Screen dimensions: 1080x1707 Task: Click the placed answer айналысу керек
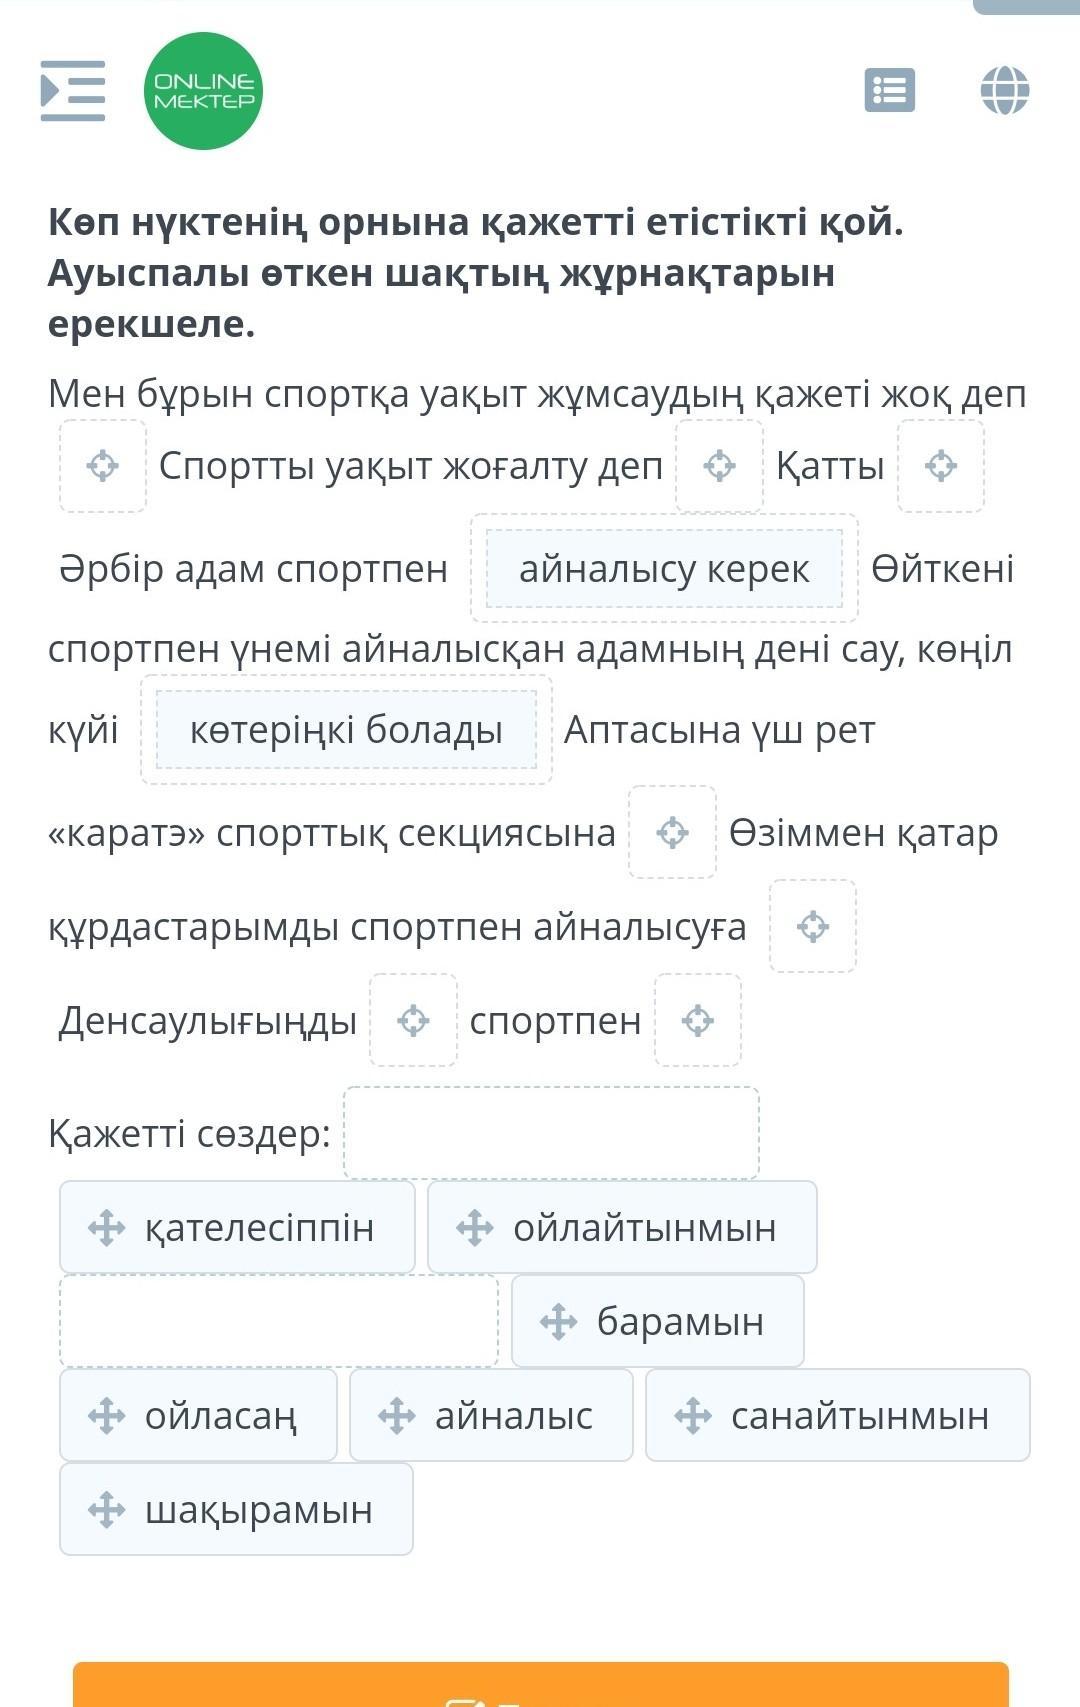tap(664, 569)
